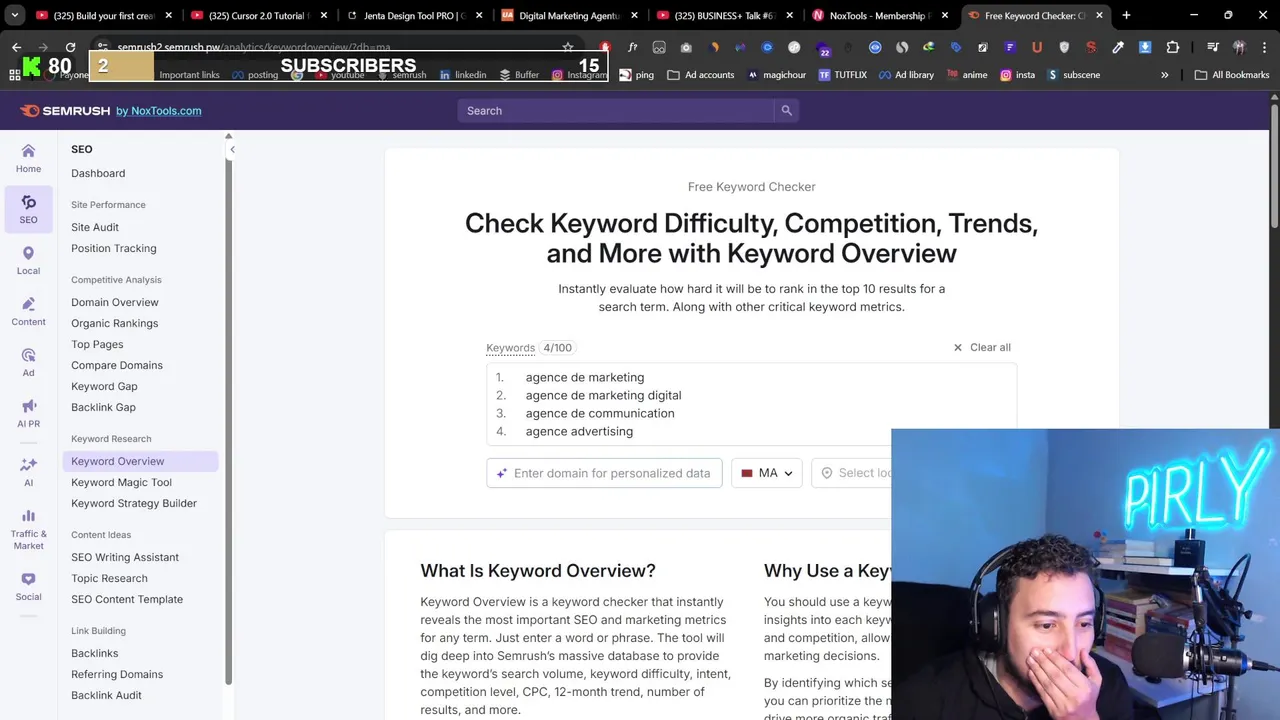Open Site Audit in sidebar

tap(95, 227)
